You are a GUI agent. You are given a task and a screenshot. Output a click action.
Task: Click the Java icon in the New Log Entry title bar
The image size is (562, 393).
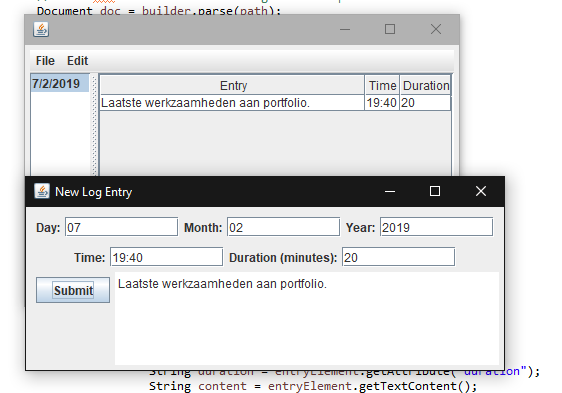(42, 191)
